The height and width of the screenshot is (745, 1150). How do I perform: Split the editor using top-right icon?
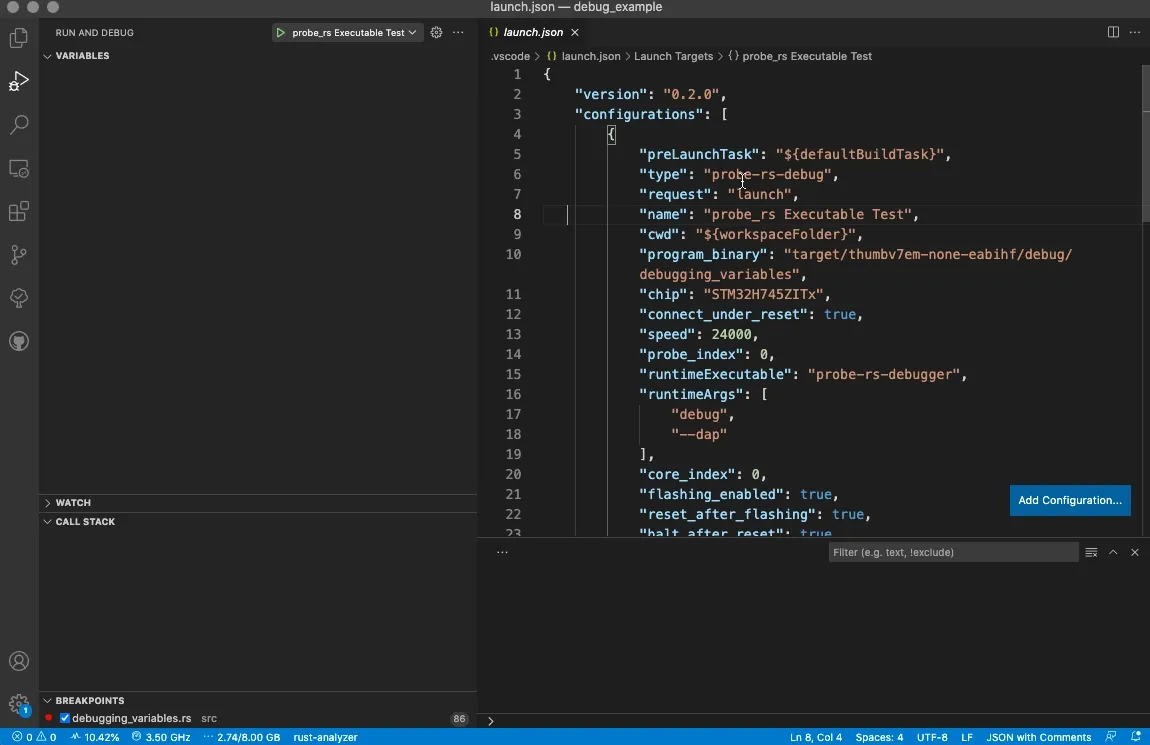[x=1112, y=32]
